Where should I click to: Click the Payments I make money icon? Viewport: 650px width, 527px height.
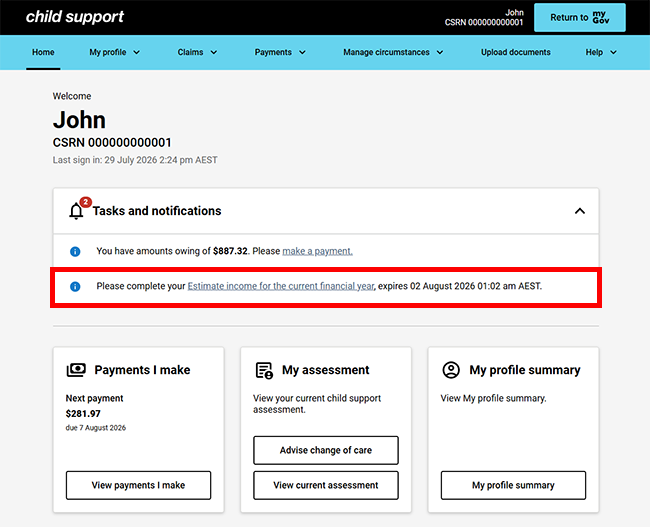point(76,370)
